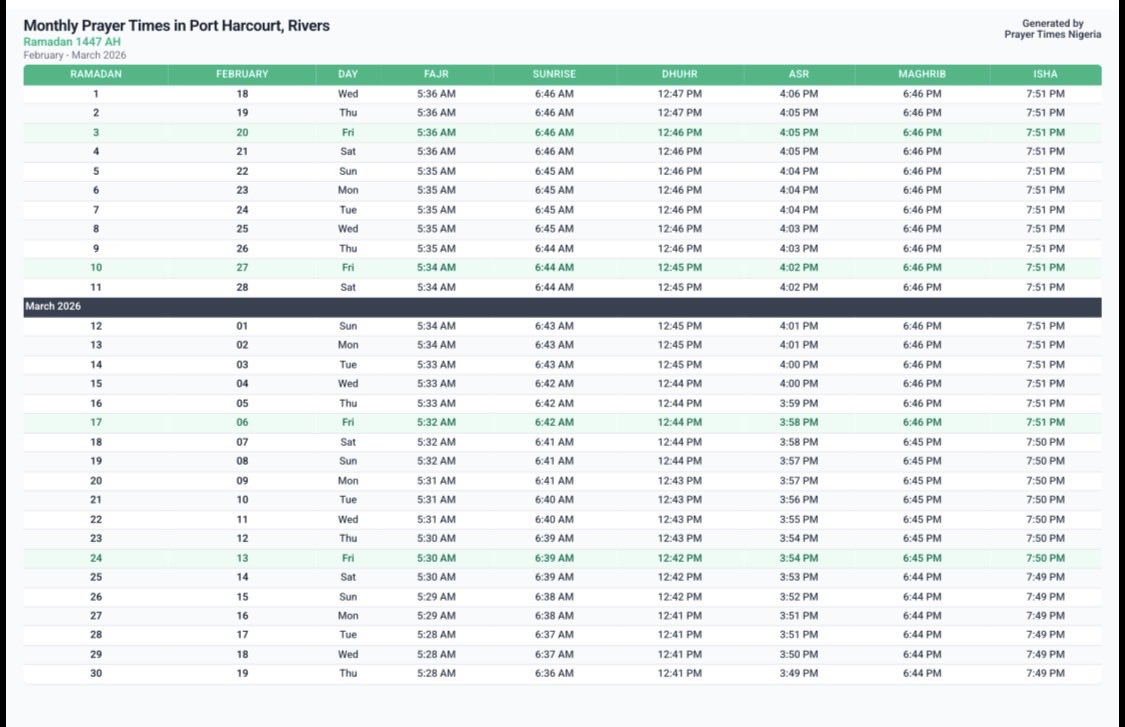Click the FAJR column header
Image resolution: width=1125 pixels, height=727 pixels.
point(435,74)
